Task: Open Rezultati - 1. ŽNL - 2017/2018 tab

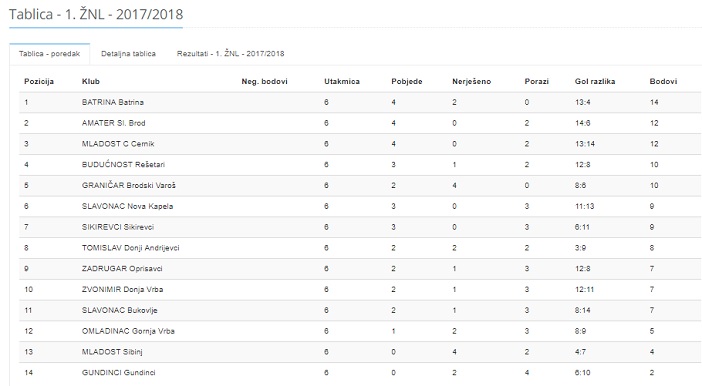Action: (231, 54)
